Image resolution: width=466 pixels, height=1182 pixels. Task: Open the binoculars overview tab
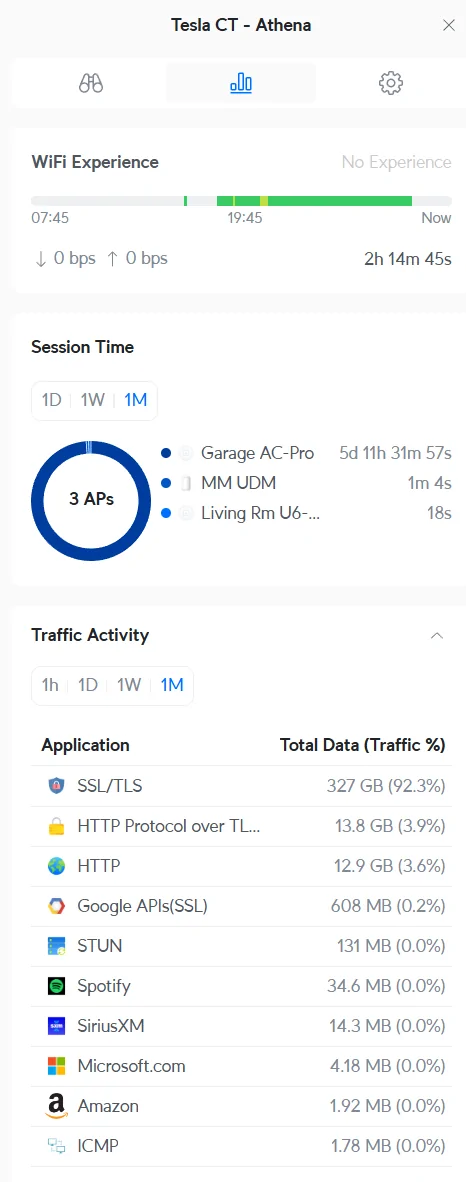pyautogui.click(x=90, y=83)
